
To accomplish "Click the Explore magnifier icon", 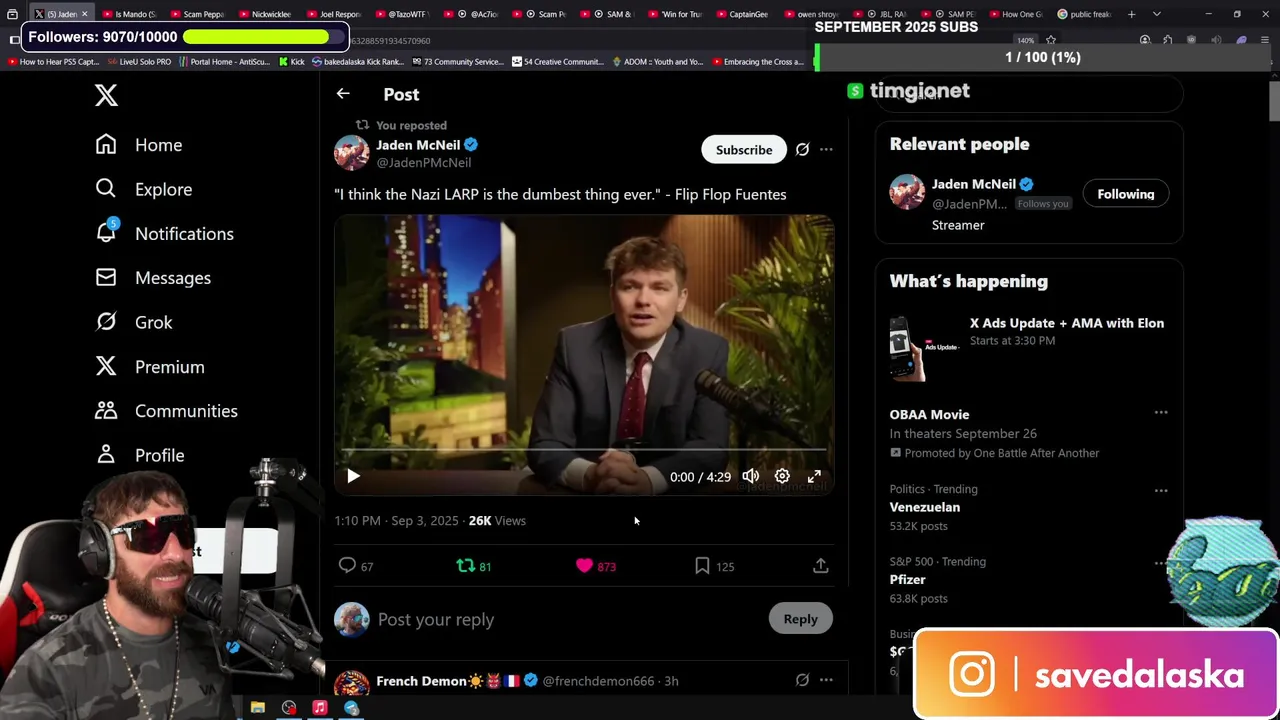I will 106,188.
